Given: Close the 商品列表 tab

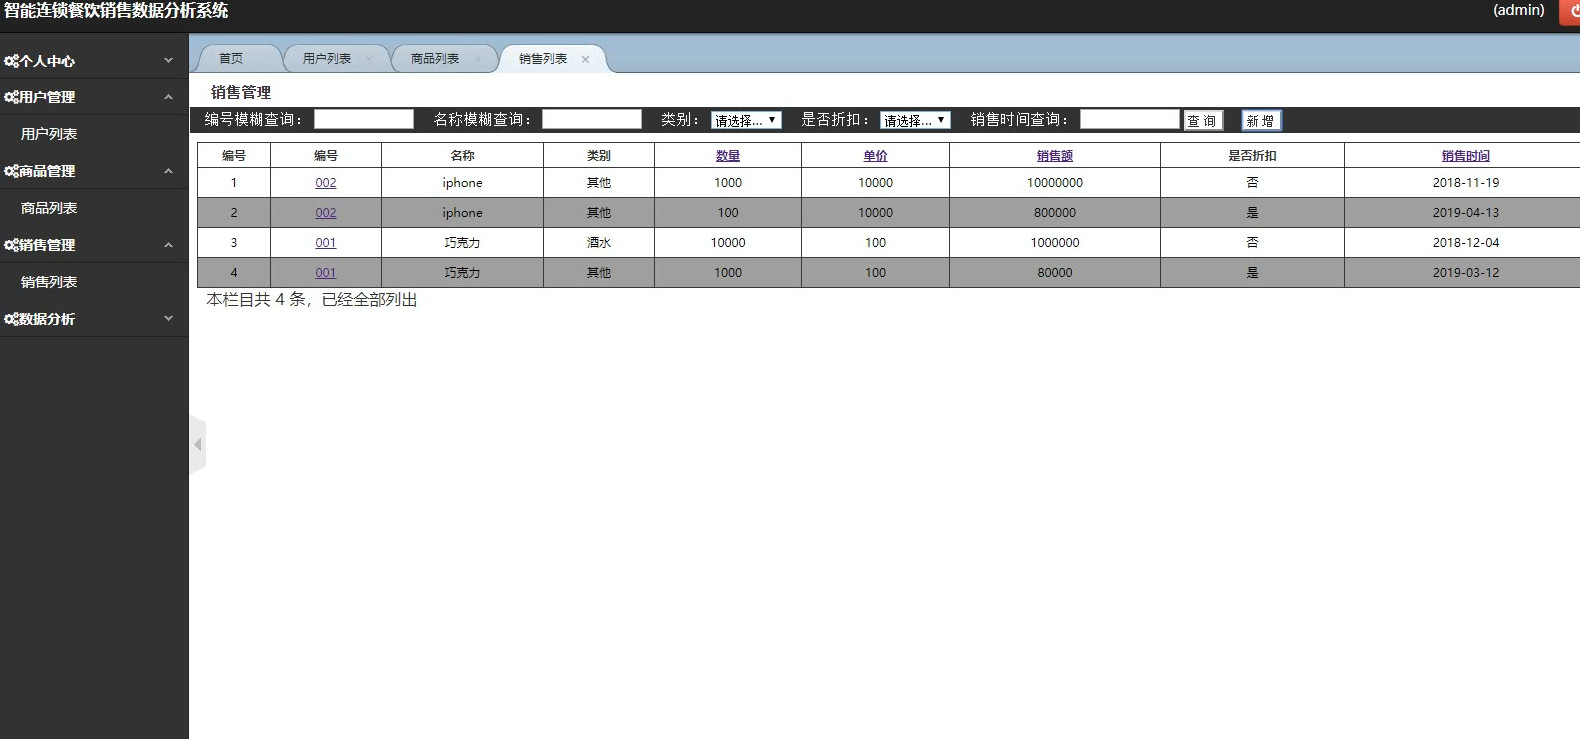Looking at the screenshot, I should pyautogui.click(x=477, y=59).
